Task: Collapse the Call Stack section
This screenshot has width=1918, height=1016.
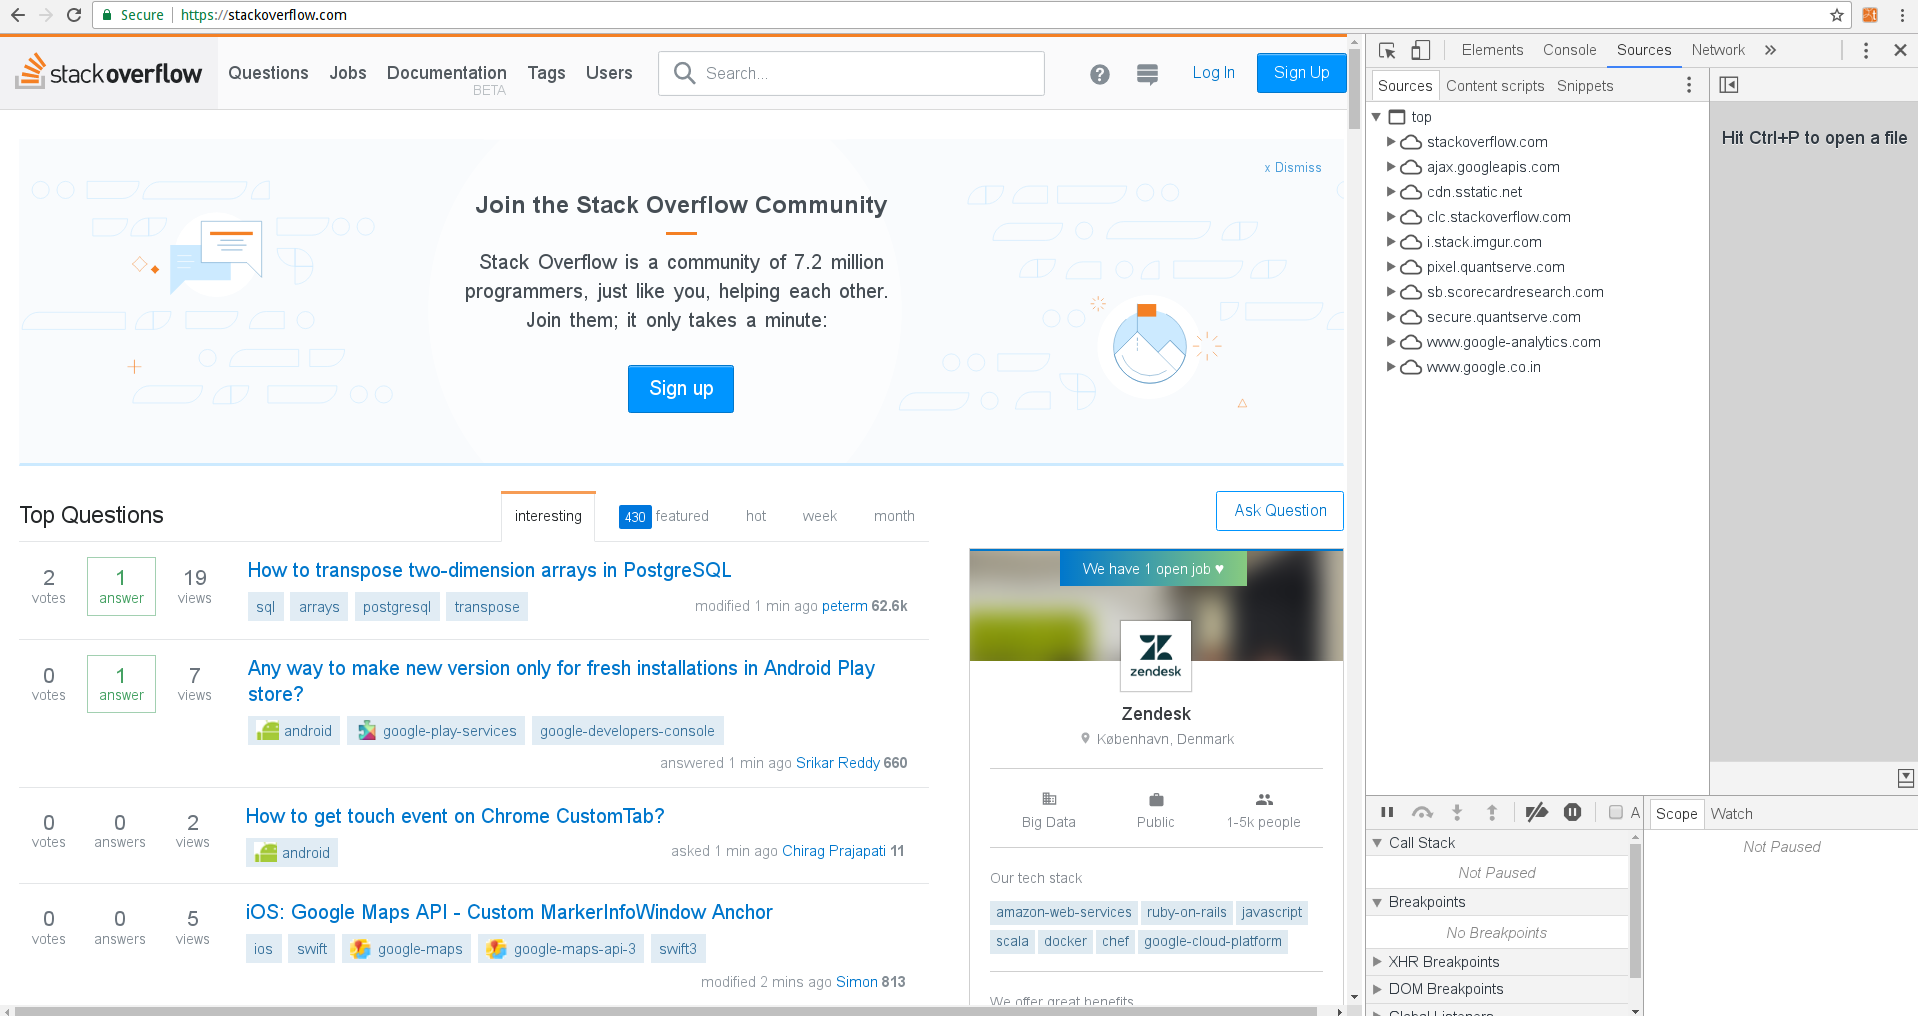Action: coord(1378,843)
